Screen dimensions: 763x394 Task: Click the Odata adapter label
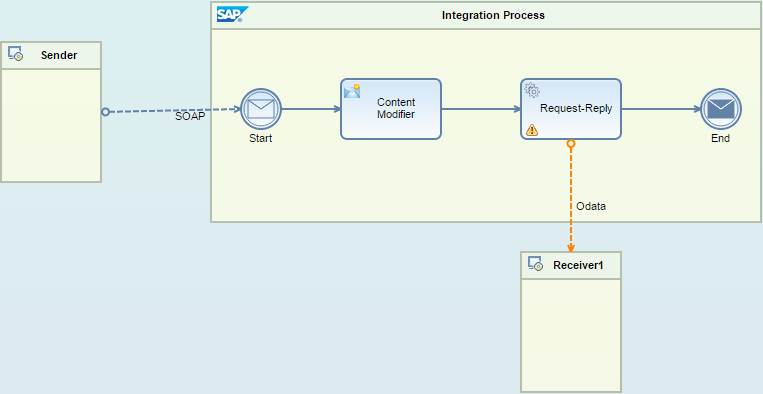[x=591, y=206]
